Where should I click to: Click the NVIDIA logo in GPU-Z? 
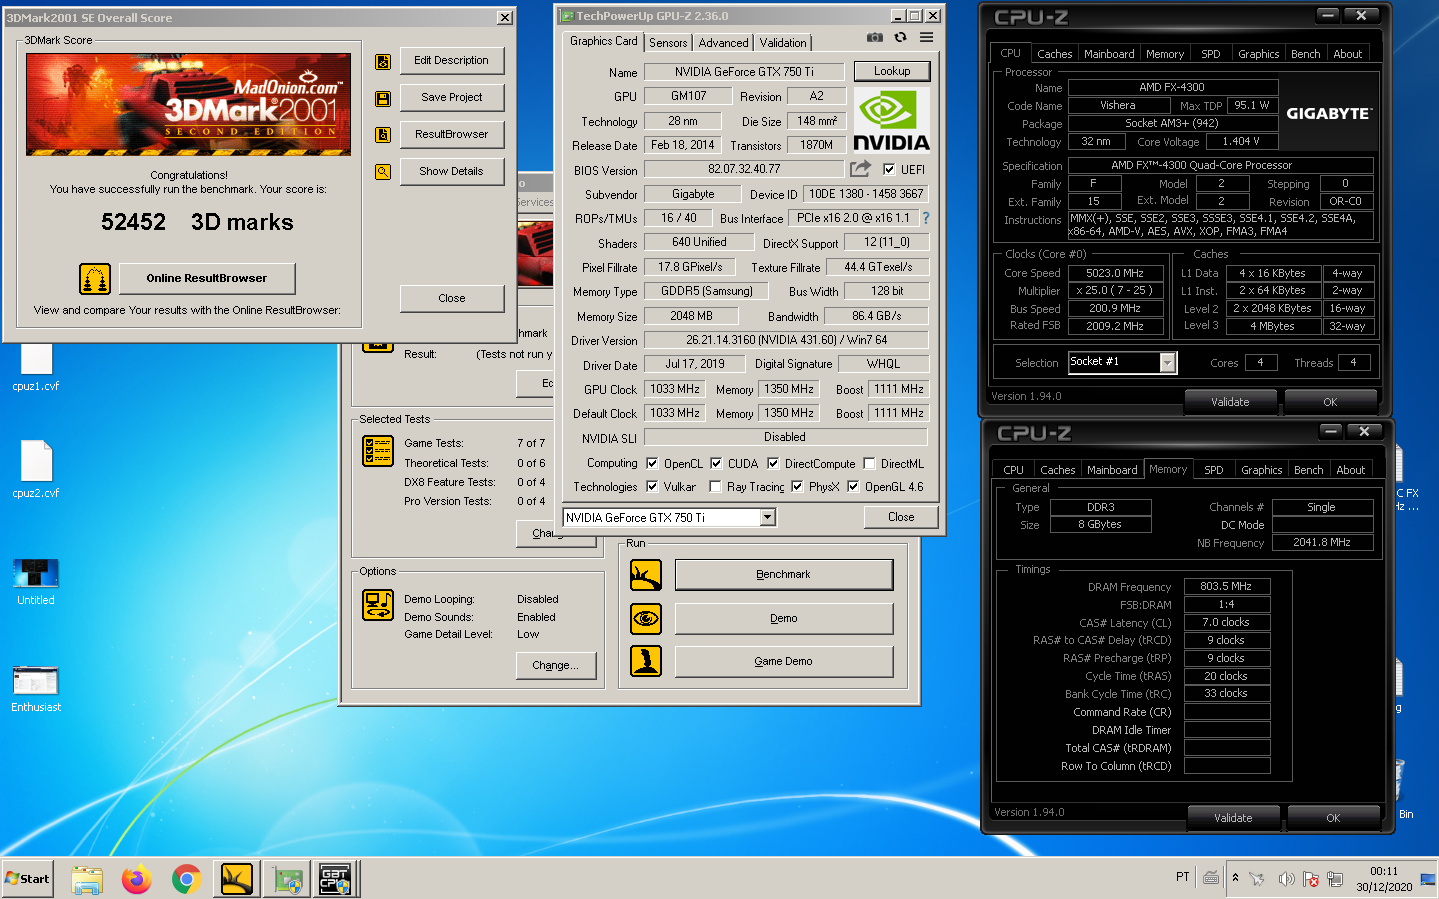click(x=891, y=120)
